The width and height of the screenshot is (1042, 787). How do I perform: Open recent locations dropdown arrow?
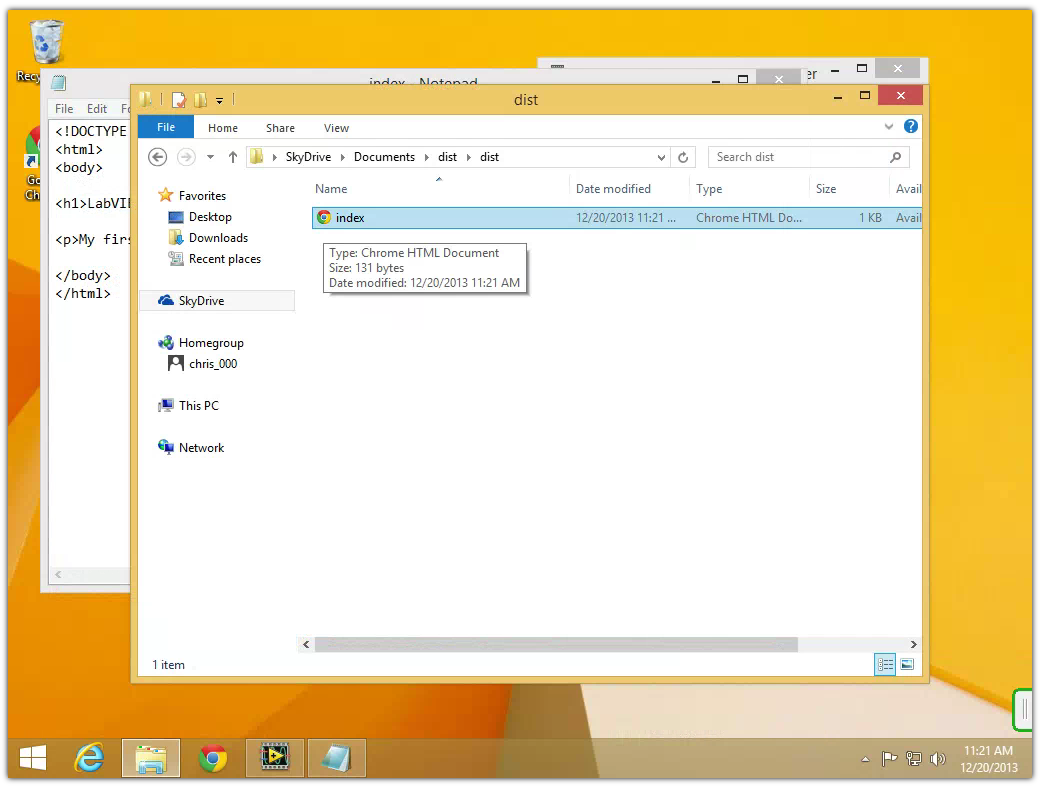pyautogui.click(x=210, y=157)
